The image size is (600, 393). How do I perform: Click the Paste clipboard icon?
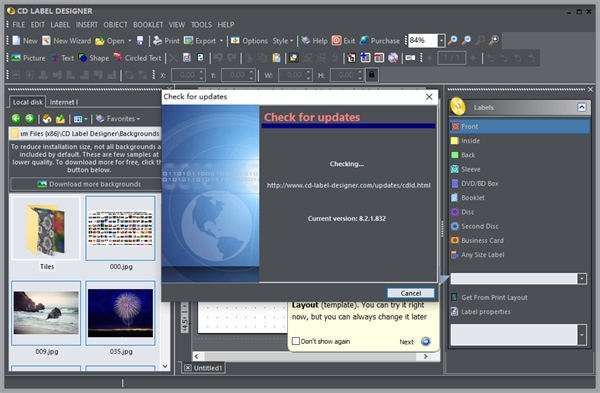coord(276,58)
